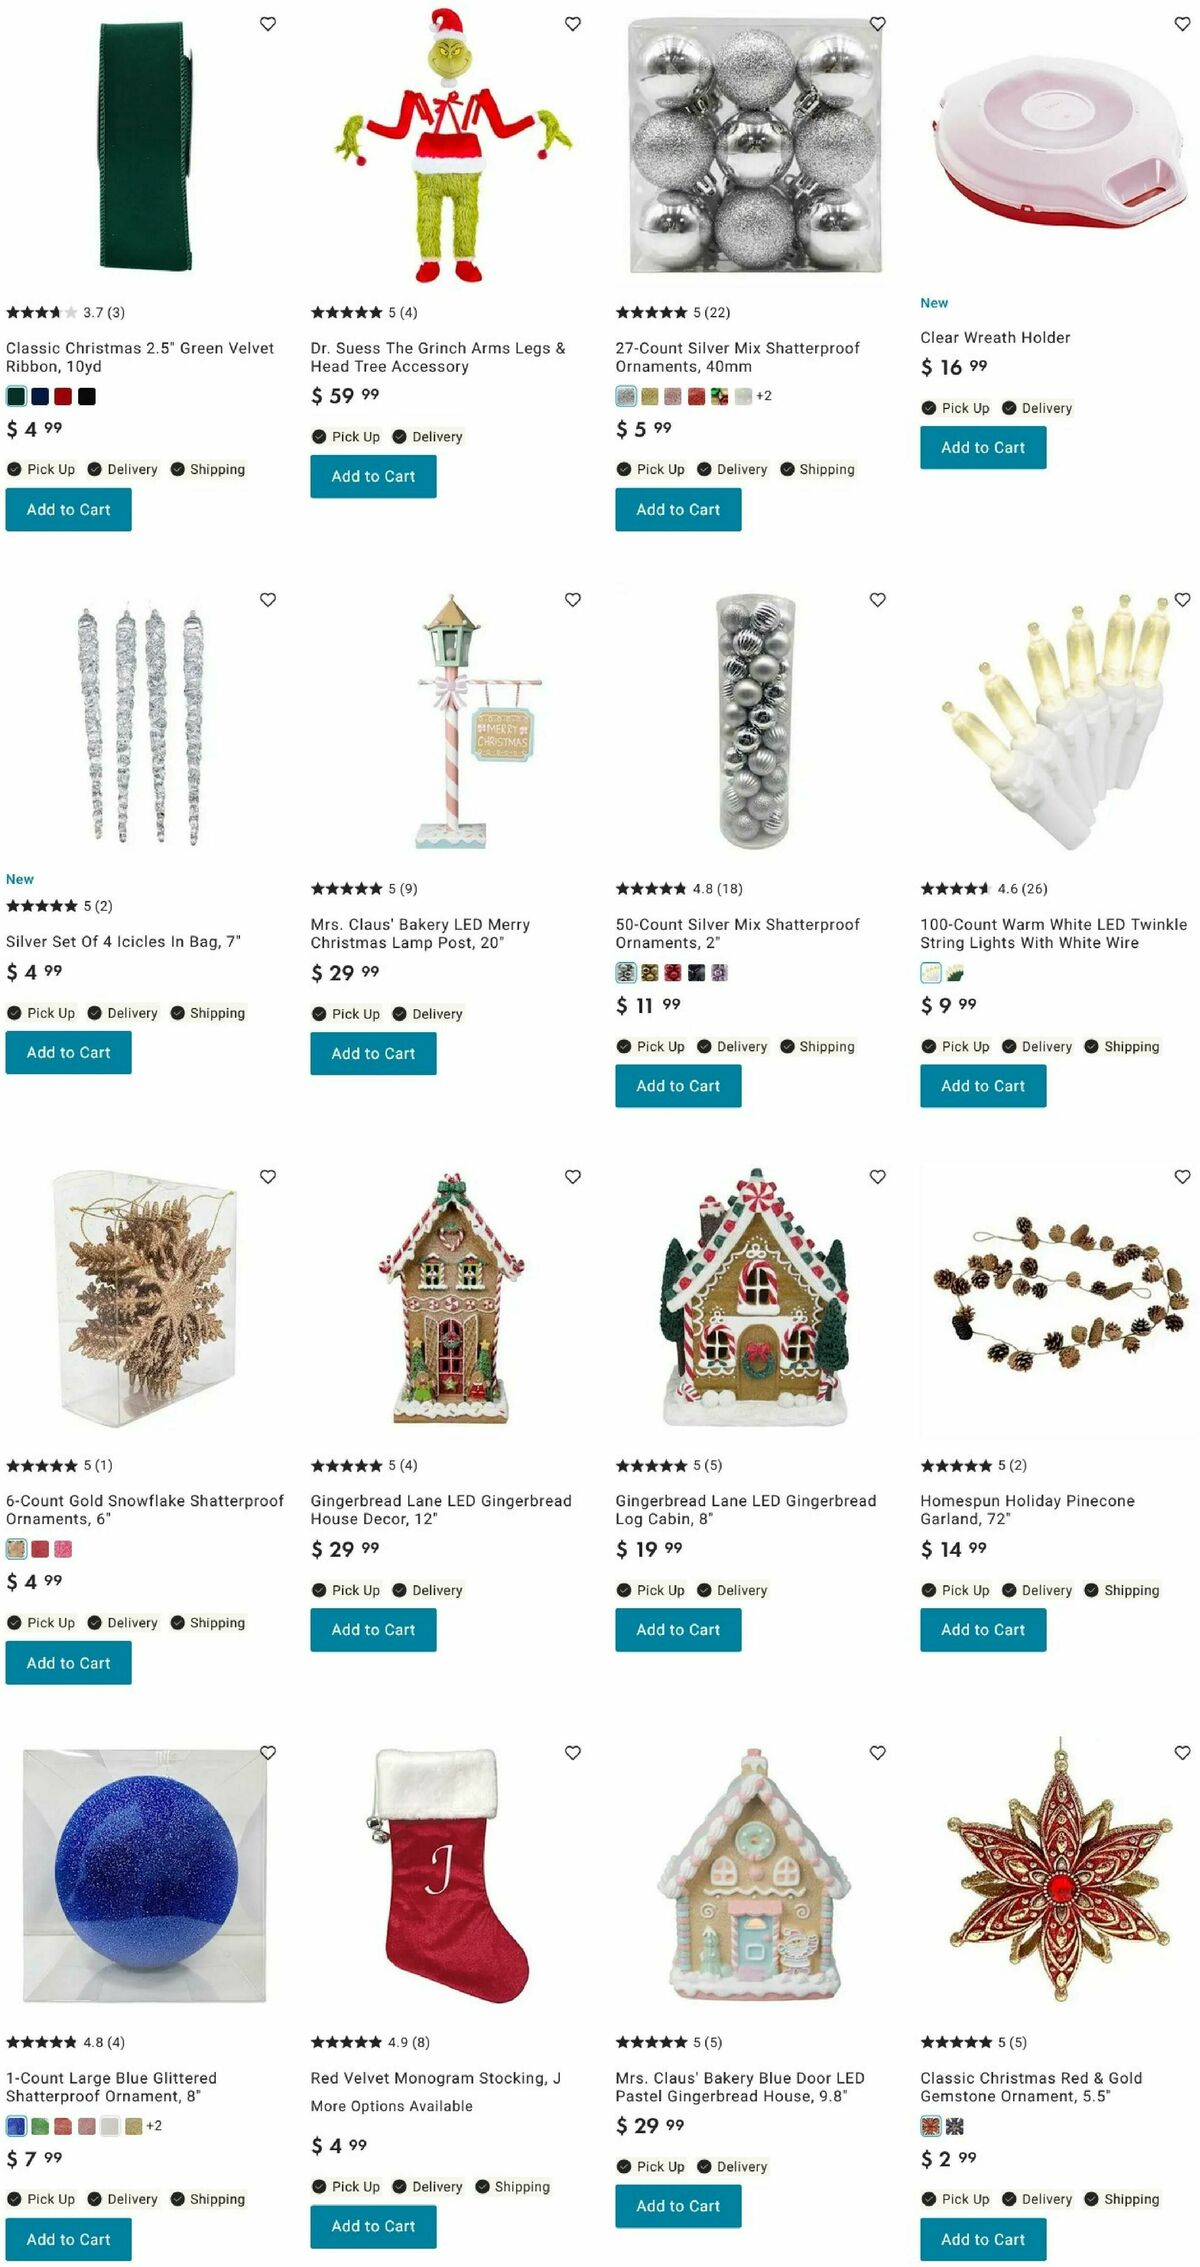This screenshot has width=1200, height=2267.
Task: Click heart on Gingerbread Log Cabin
Action: click(878, 1177)
